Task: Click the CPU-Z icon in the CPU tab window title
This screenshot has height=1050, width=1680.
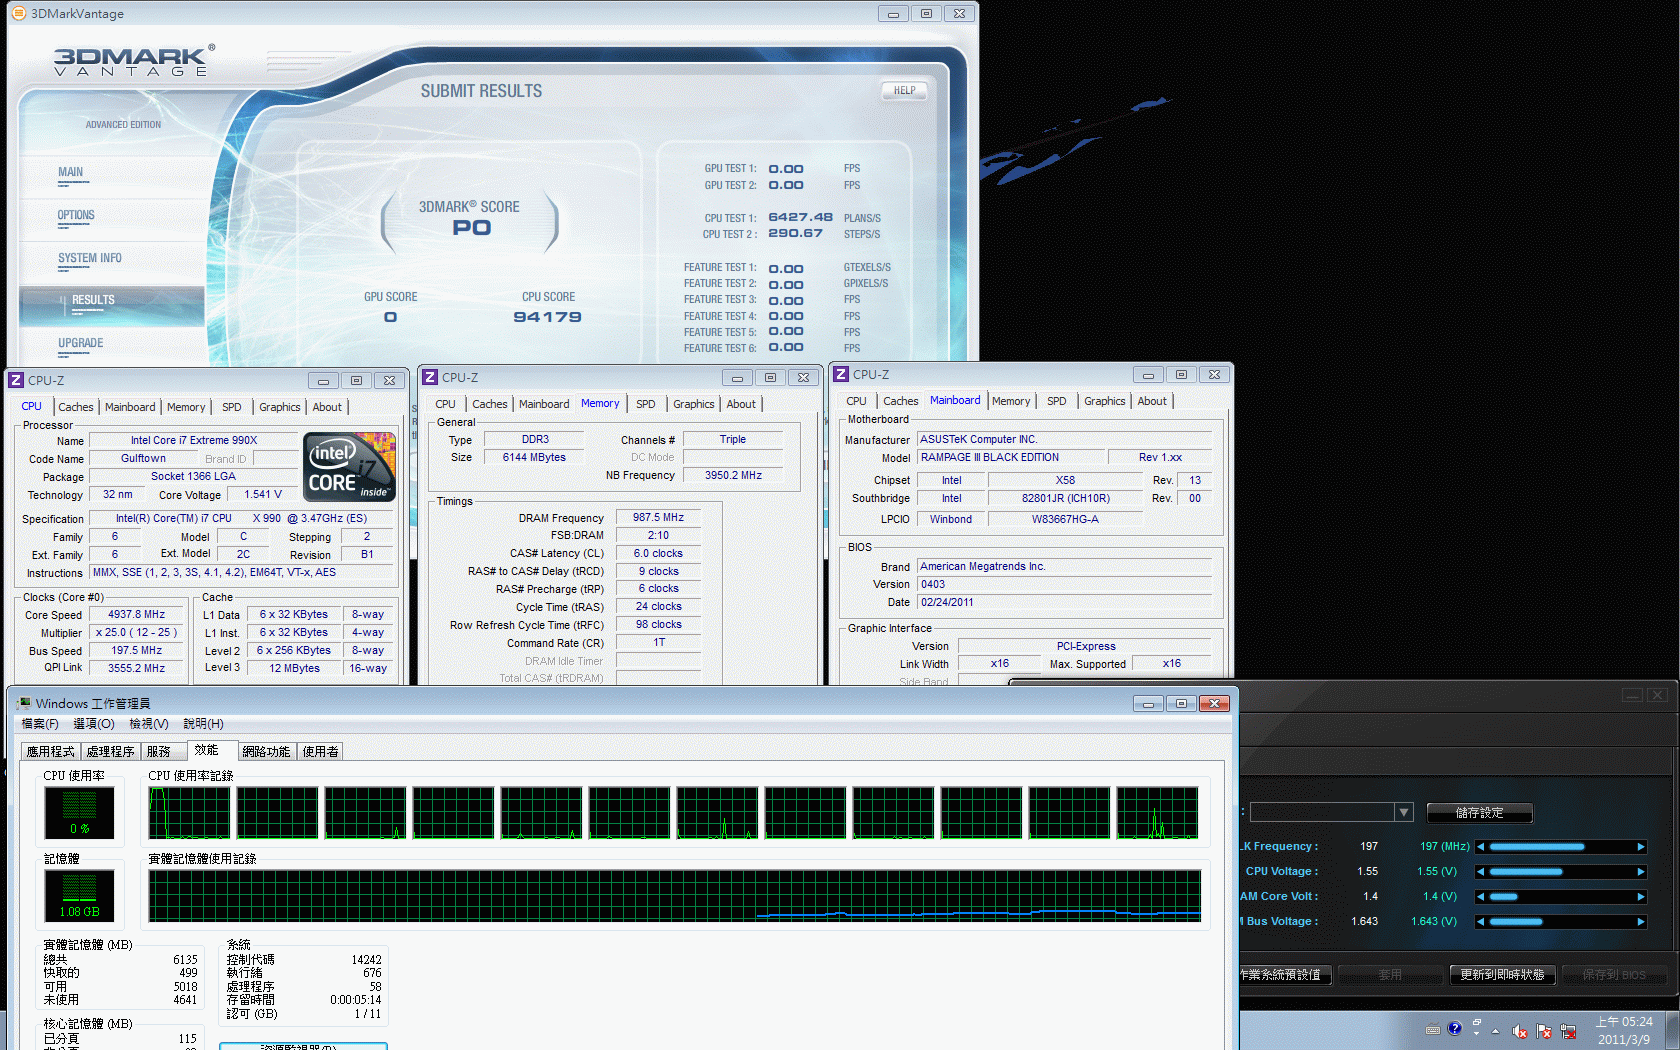Action: point(16,380)
